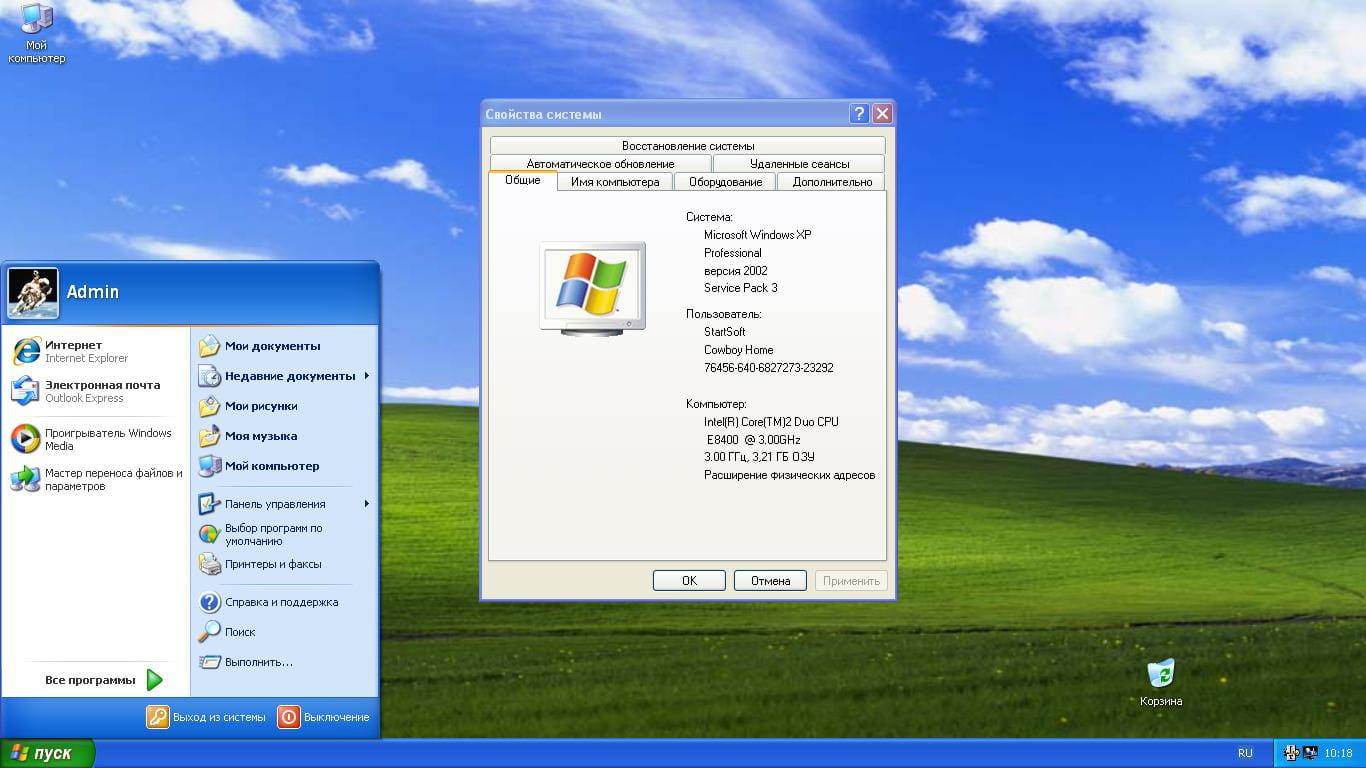Close the Свойства системы dialog

coord(882,114)
